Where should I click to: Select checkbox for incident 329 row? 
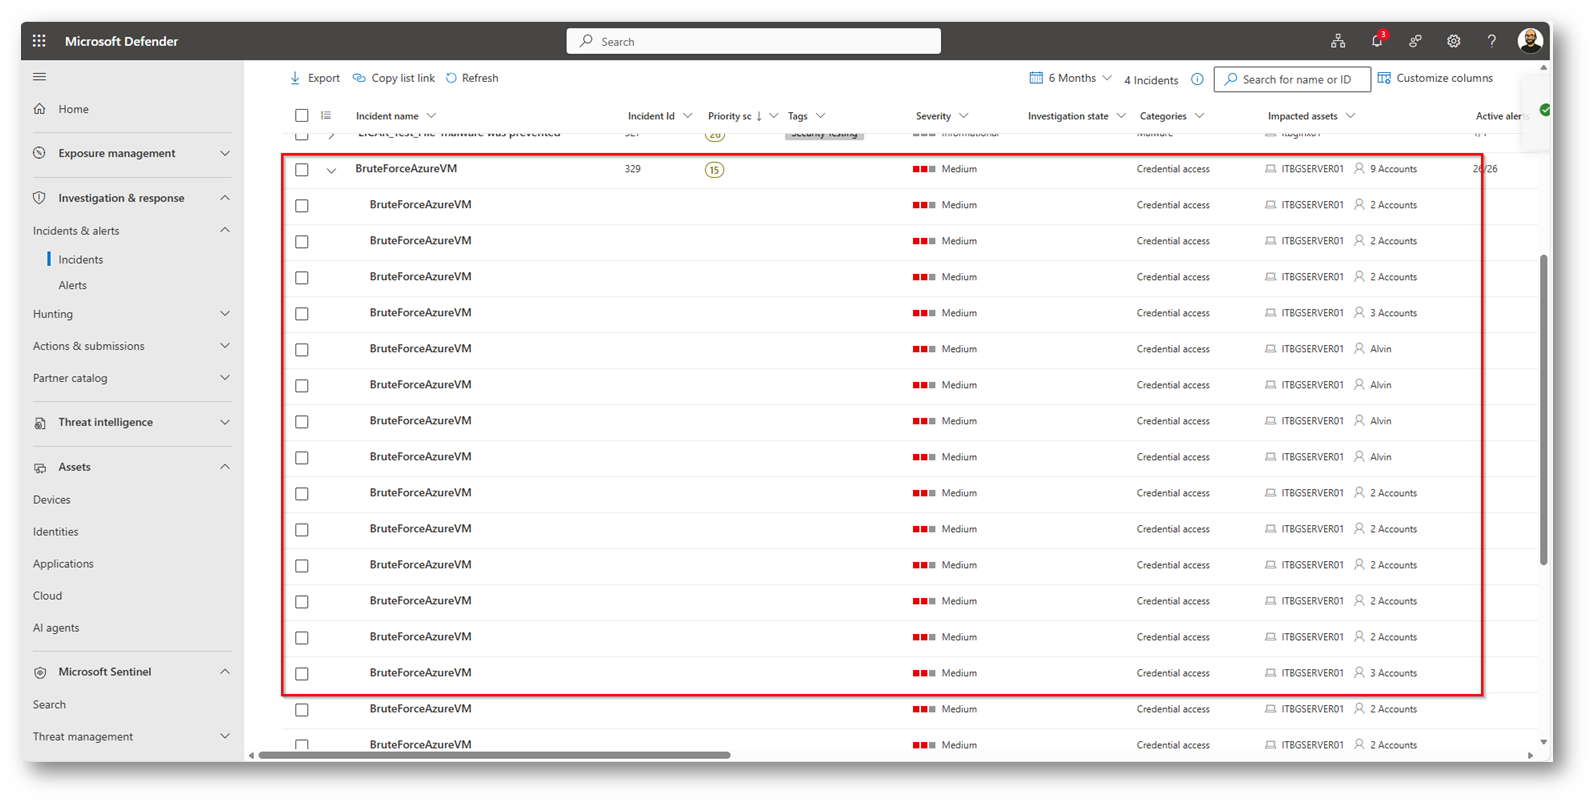tap(302, 170)
